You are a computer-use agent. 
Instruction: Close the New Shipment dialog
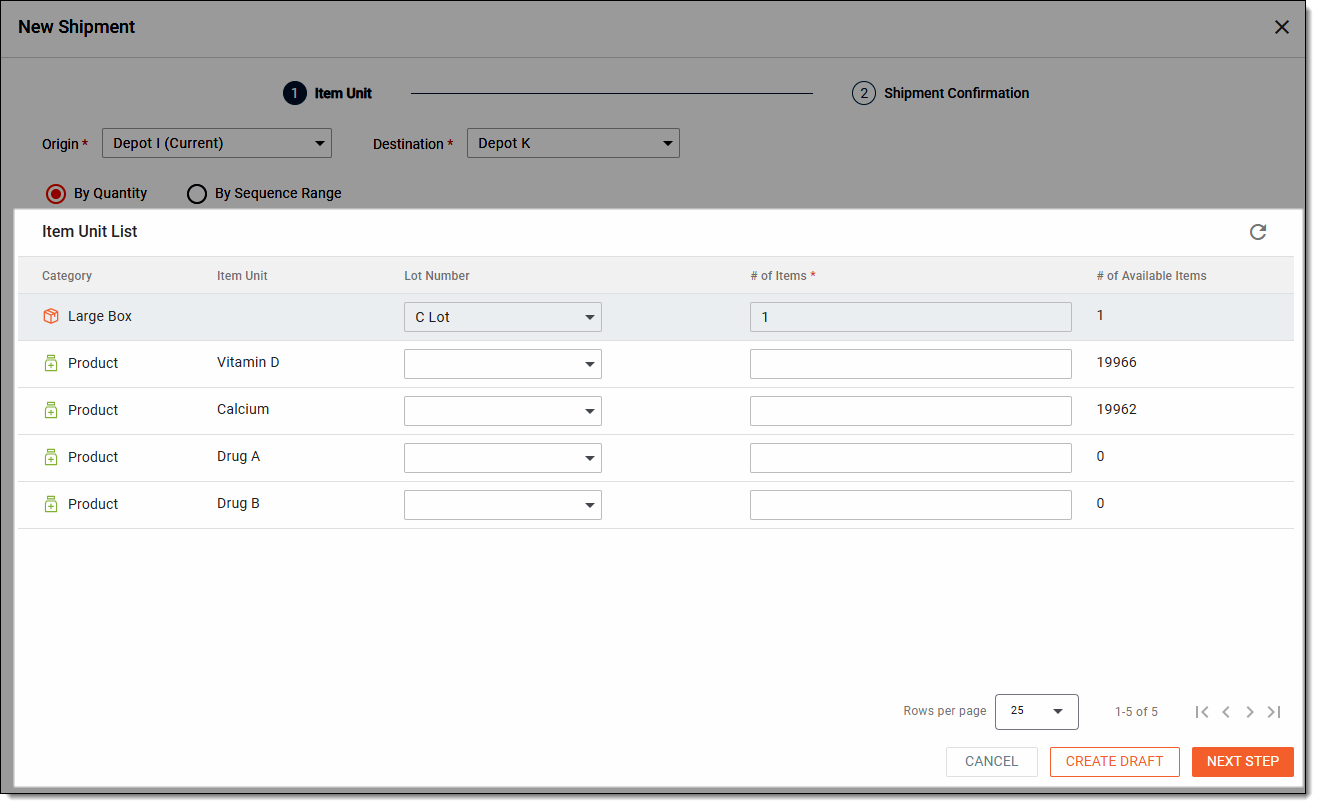(1282, 27)
